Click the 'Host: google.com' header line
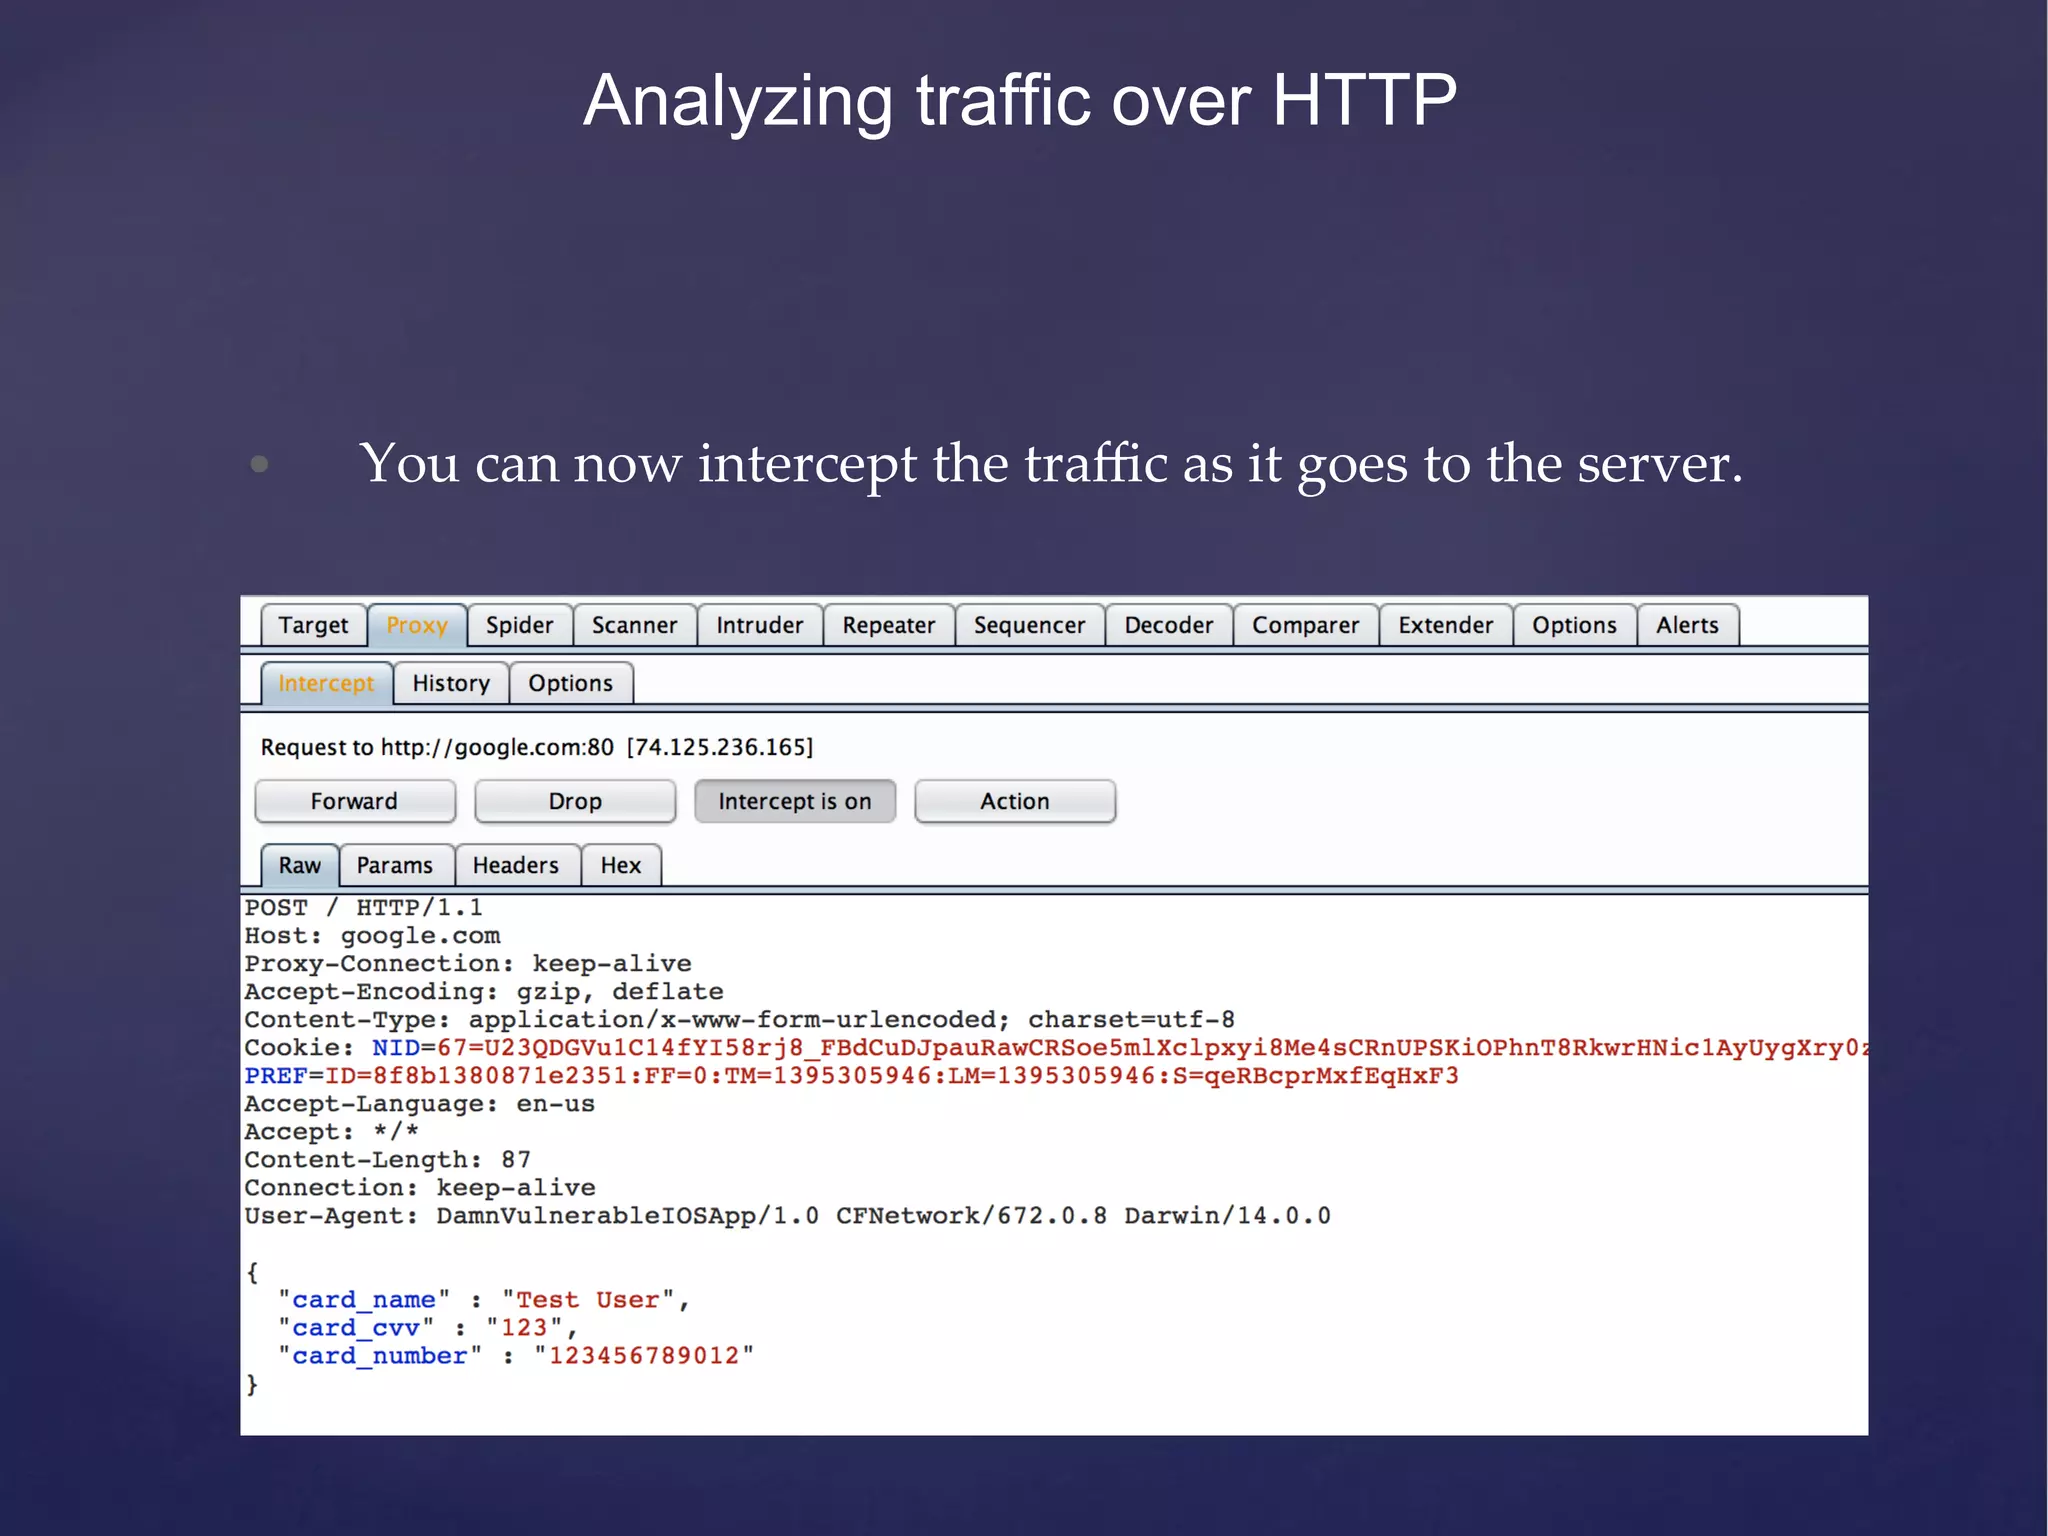This screenshot has width=2048, height=1536. coord(372,935)
